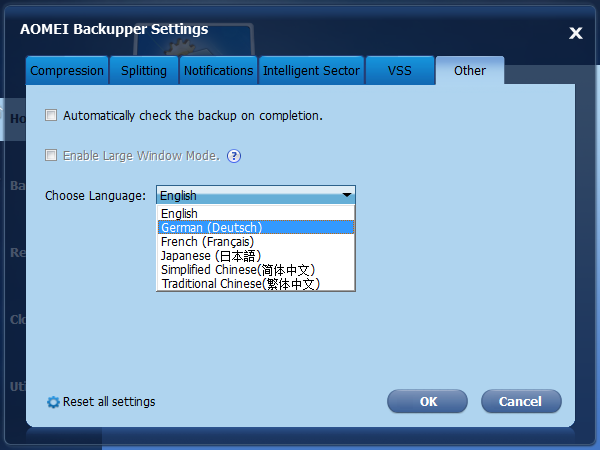Switch to the Compression tab
The image size is (600, 450).
click(67, 70)
